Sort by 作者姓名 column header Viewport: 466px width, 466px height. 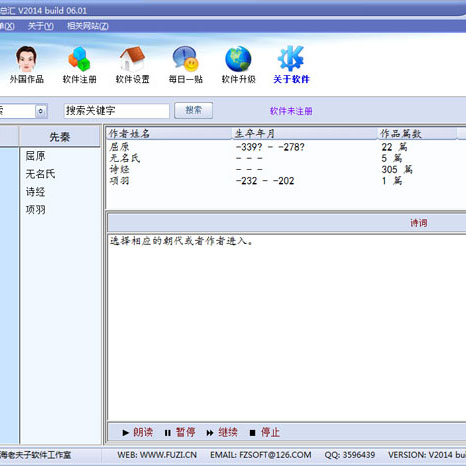(169, 134)
